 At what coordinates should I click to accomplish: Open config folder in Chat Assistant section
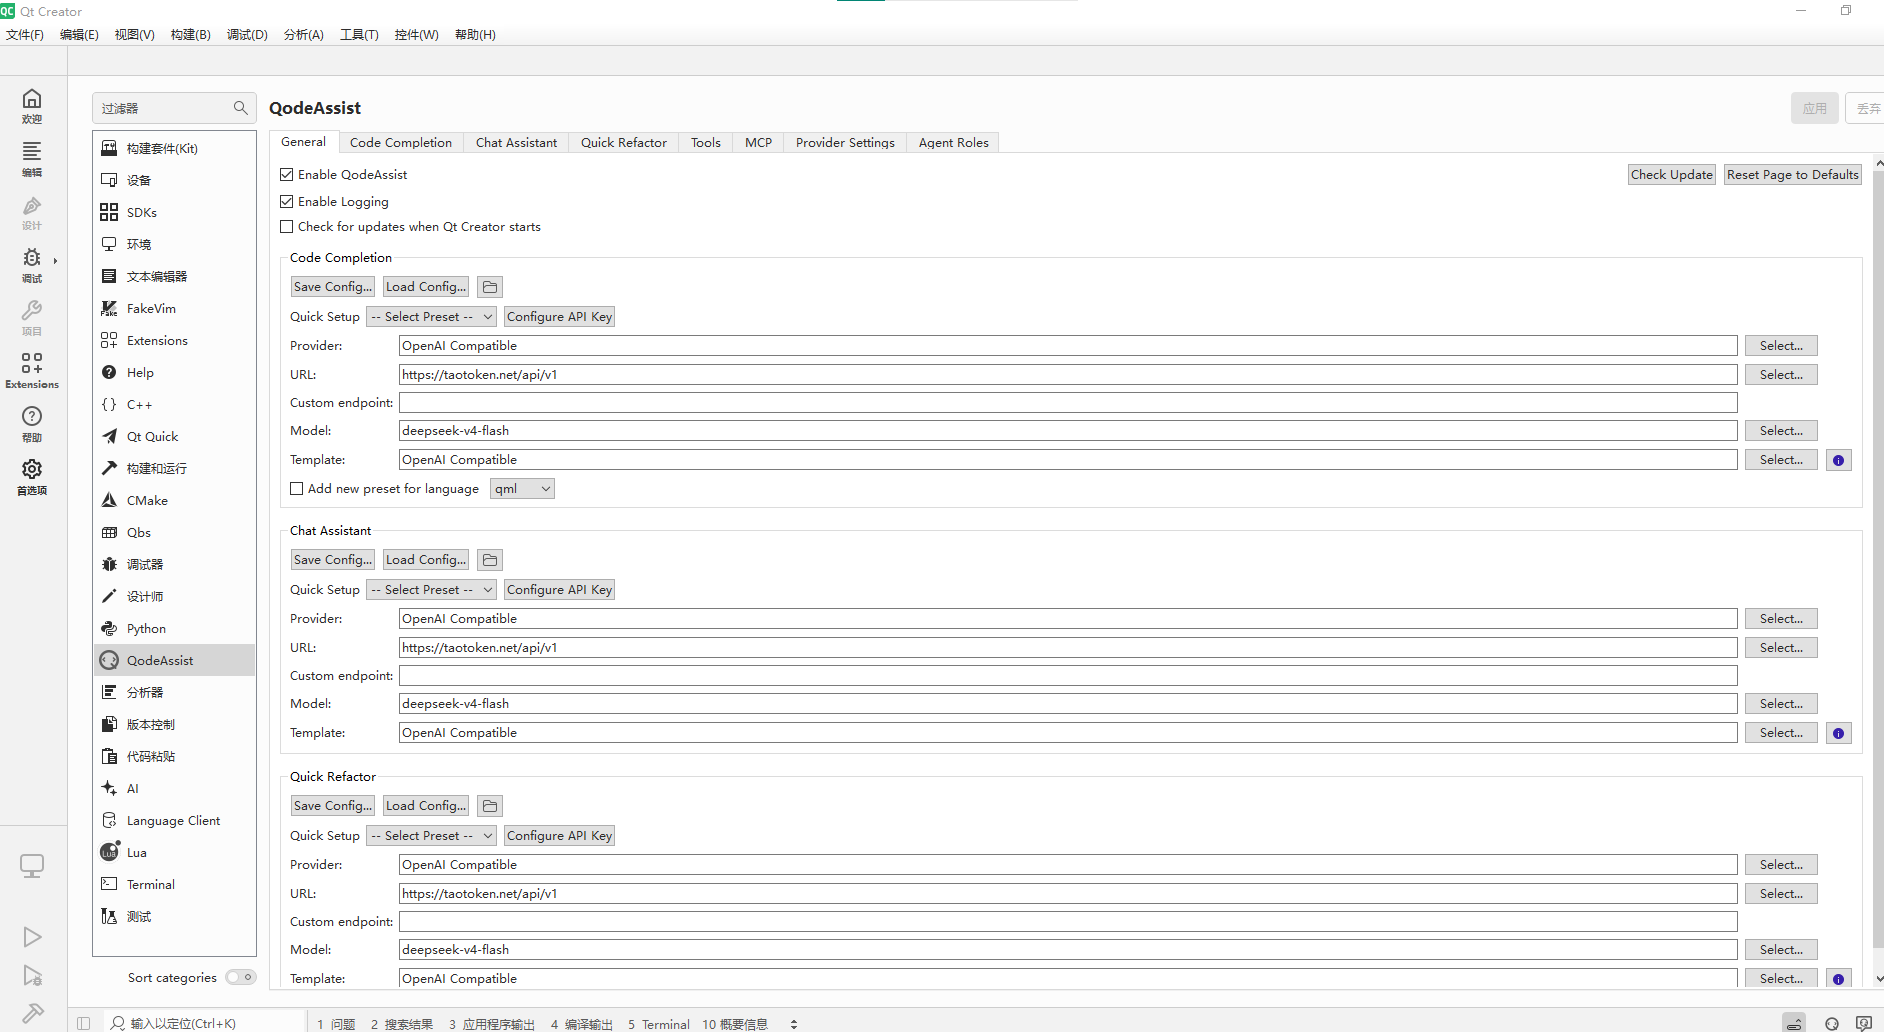(x=490, y=560)
